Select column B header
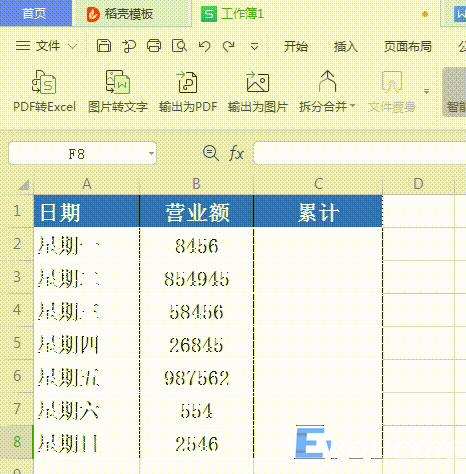 (x=196, y=184)
